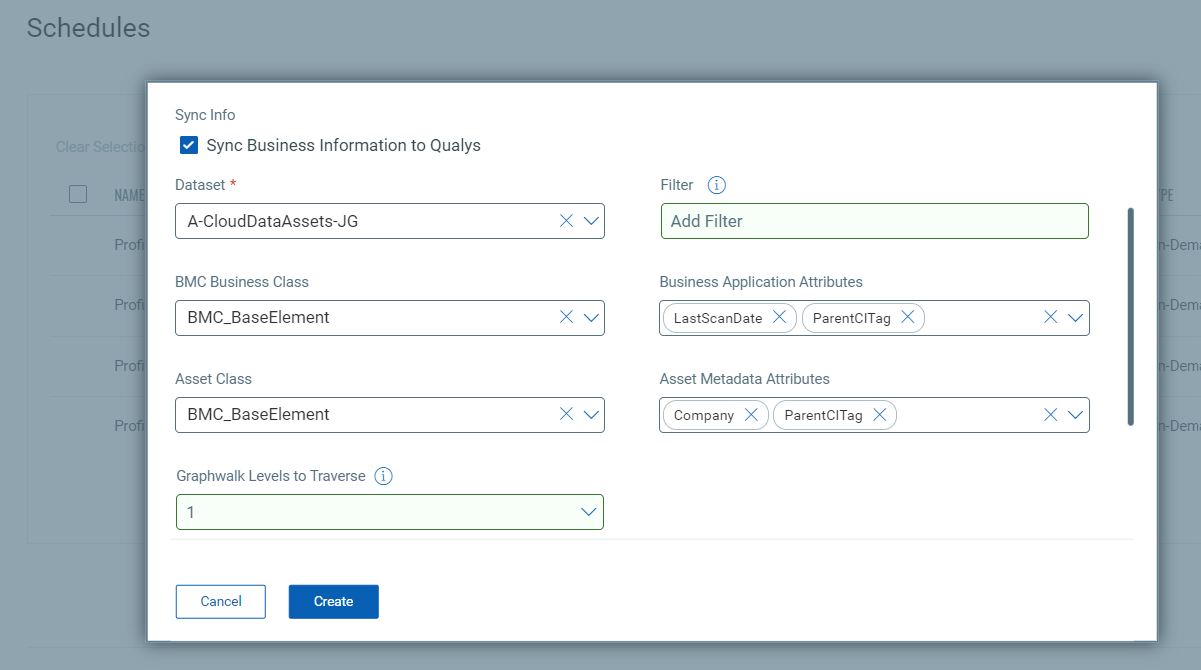Remove ParentCITag from Business Application Attributes
This screenshot has height=670, width=1201.
908,318
